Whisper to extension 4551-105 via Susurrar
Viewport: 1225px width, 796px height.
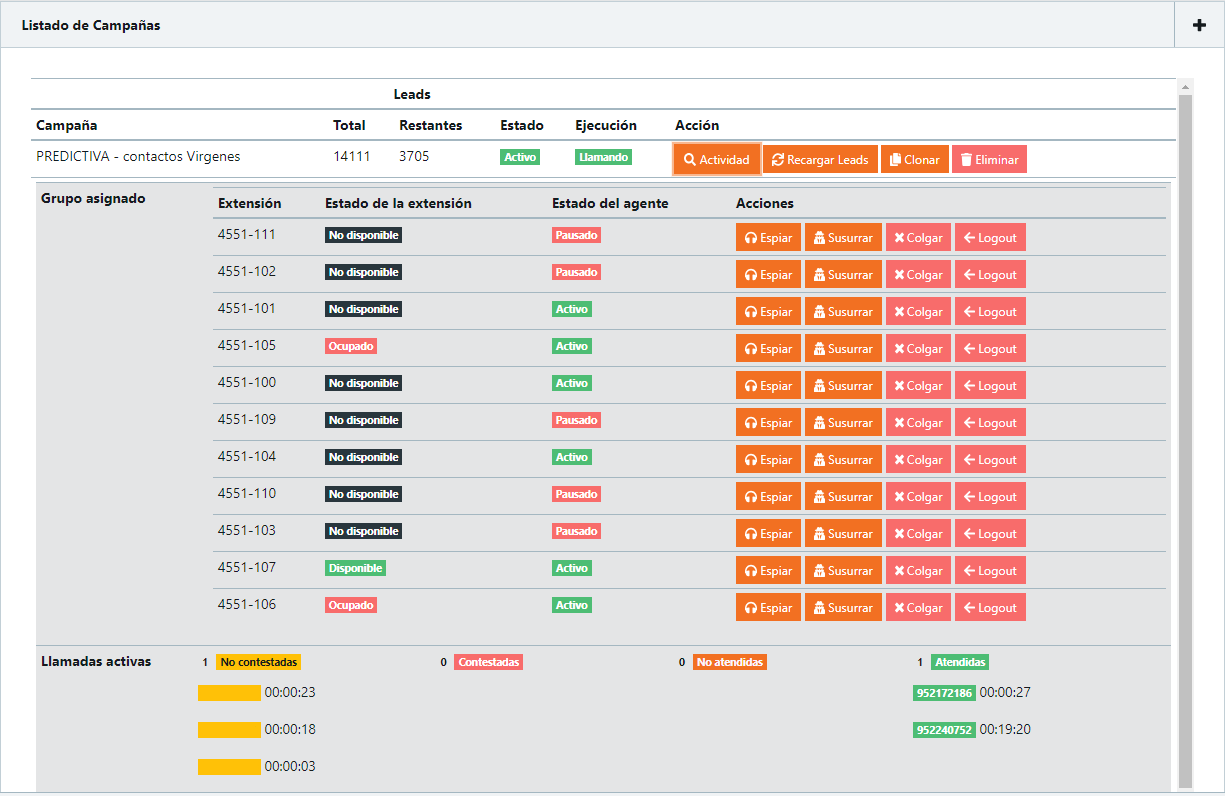click(843, 349)
